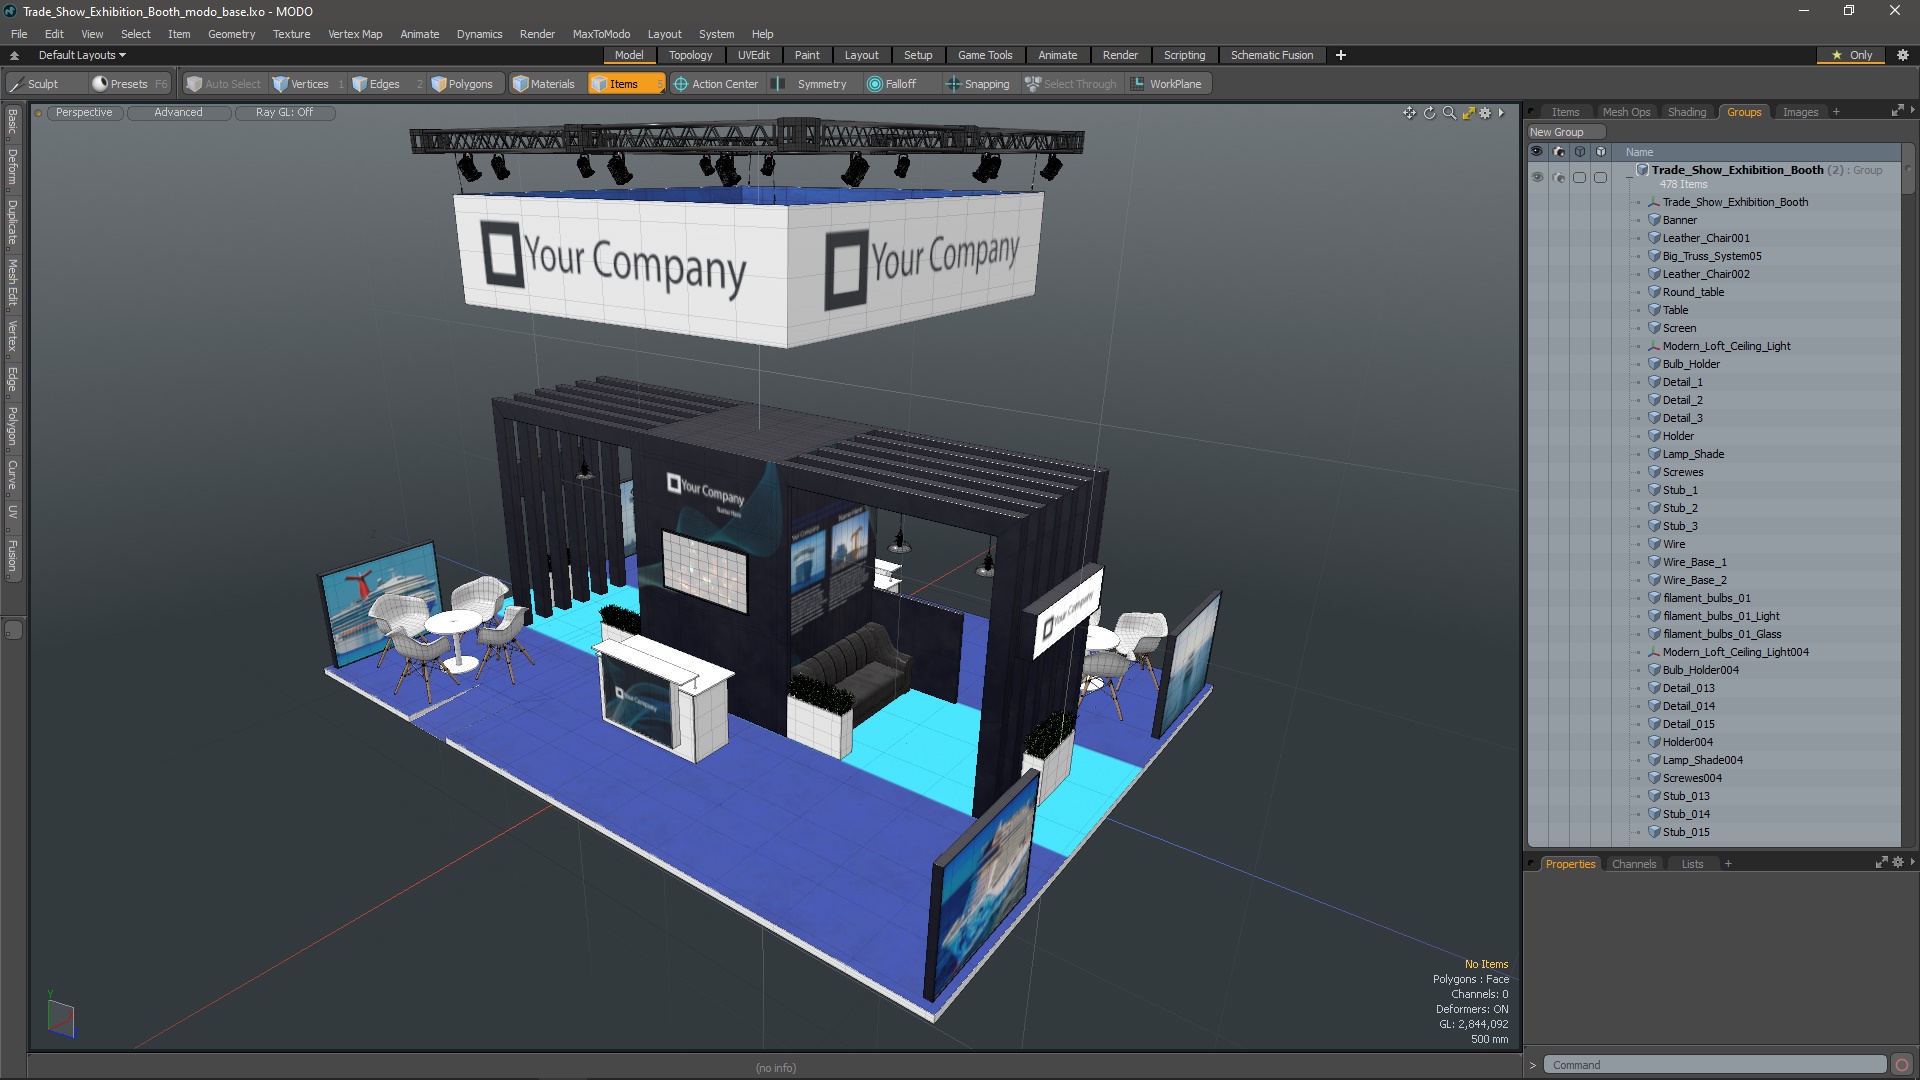
Task: Add new layout tab with plus
Action: (1340, 55)
